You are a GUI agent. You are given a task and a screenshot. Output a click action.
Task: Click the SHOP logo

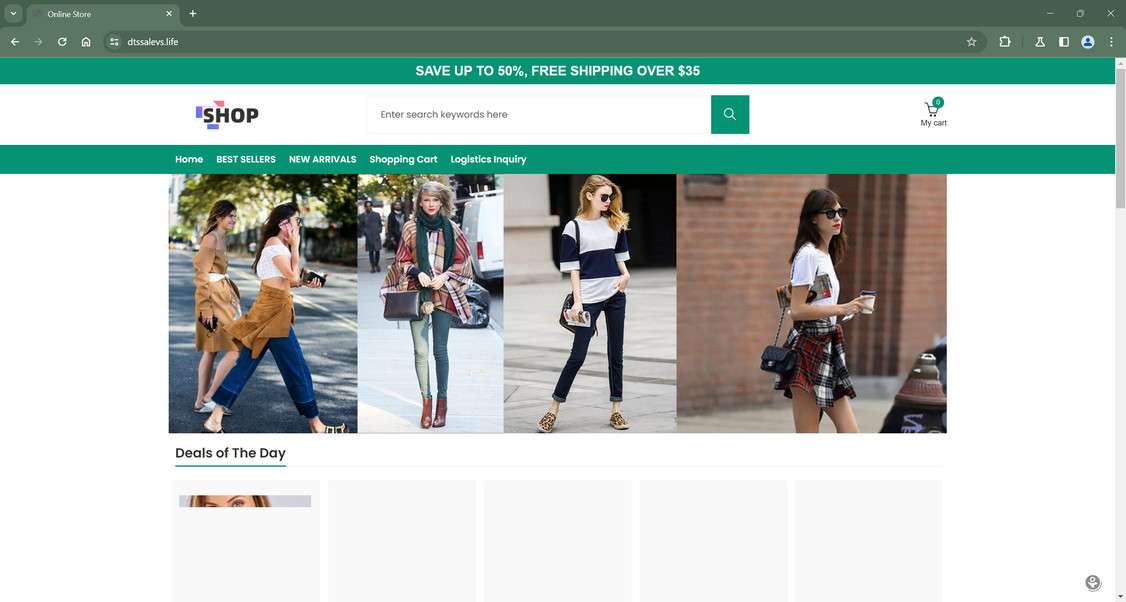227,115
